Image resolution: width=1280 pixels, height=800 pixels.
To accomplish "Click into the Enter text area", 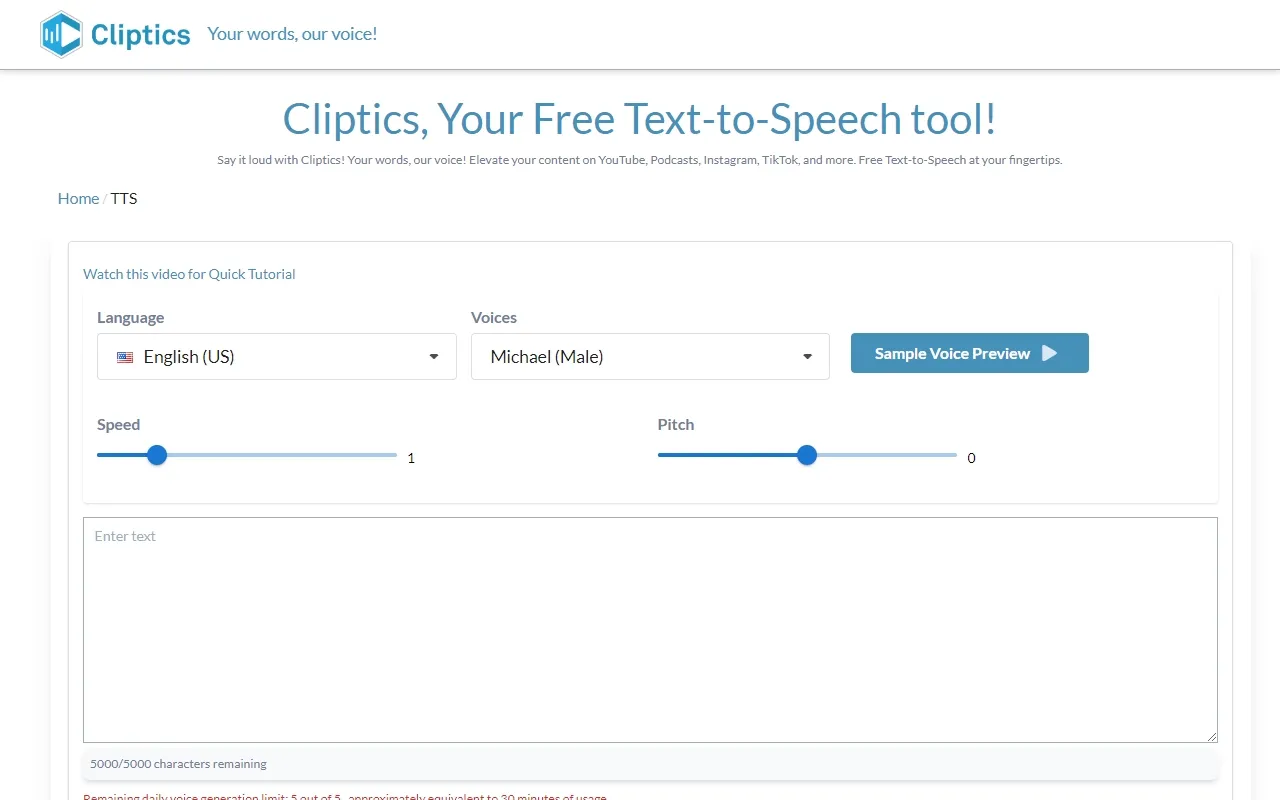I will pos(650,630).
